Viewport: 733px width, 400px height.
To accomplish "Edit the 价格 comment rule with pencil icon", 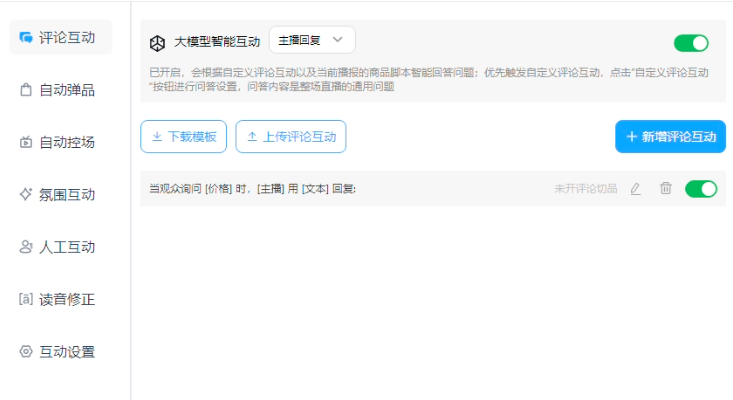I will tap(635, 189).
